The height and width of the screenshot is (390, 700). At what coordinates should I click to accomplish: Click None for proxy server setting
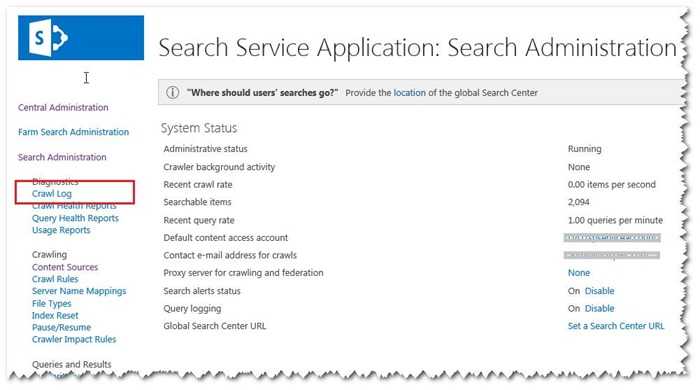(x=579, y=273)
